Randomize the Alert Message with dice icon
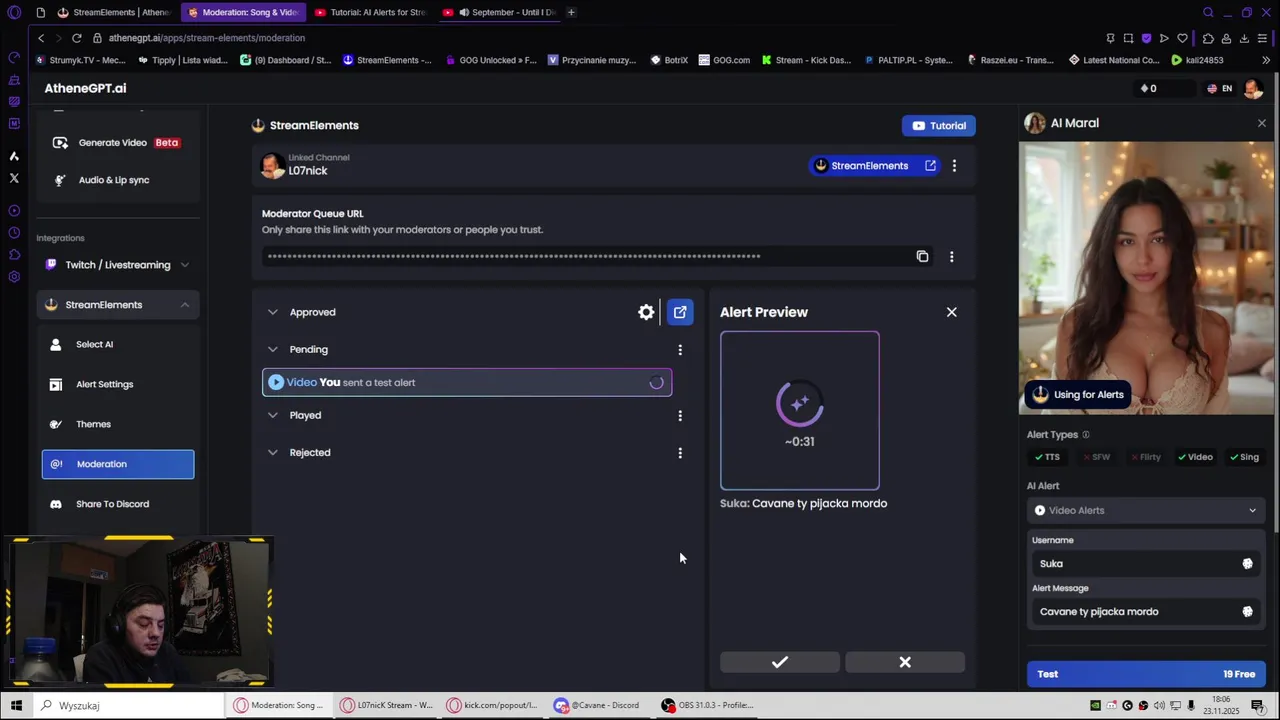The image size is (1280, 720). coord(1247,612)
